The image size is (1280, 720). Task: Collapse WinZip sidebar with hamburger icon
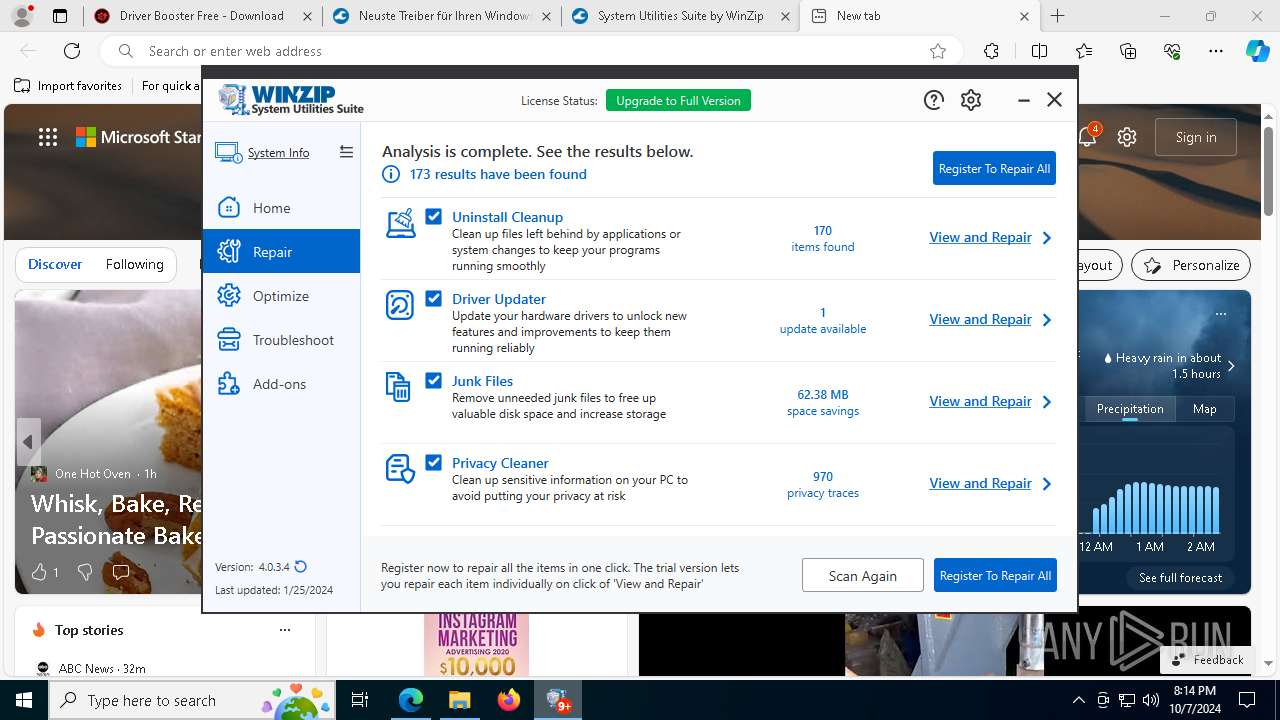(346, 152)
